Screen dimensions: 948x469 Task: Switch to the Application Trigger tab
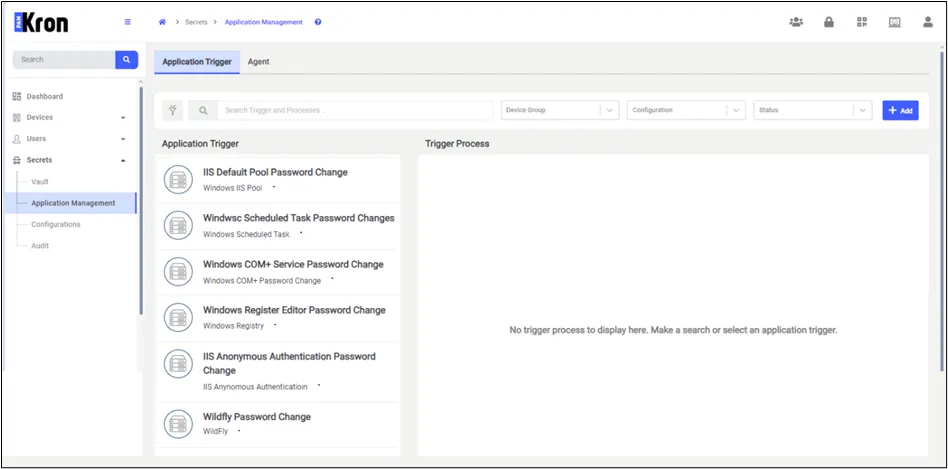[197, 62]
